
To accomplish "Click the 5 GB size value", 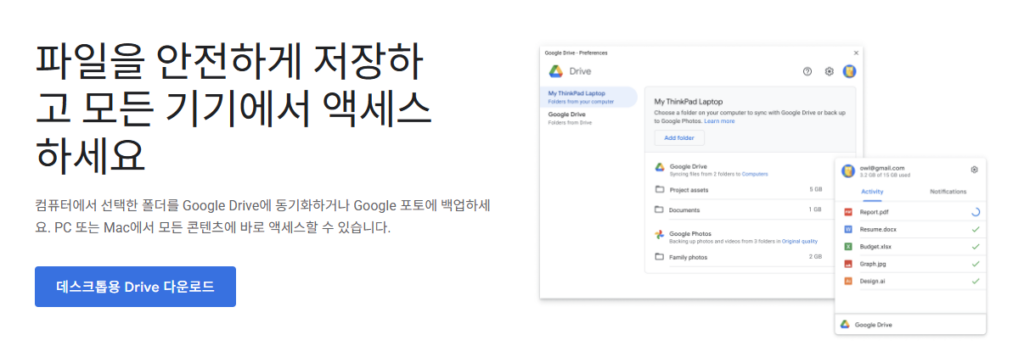I will (x=816, y=190).
